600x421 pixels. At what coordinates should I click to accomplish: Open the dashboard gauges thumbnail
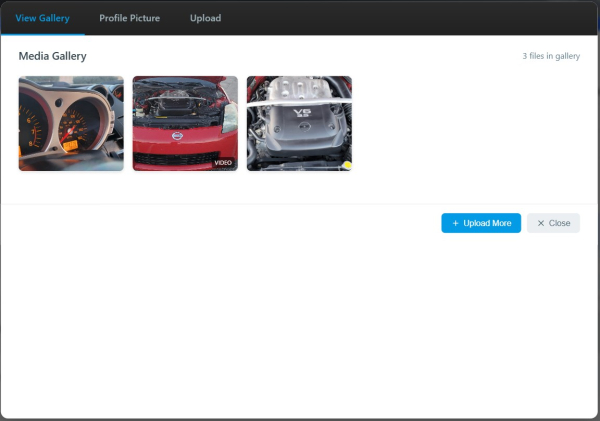tap(71, 123)
